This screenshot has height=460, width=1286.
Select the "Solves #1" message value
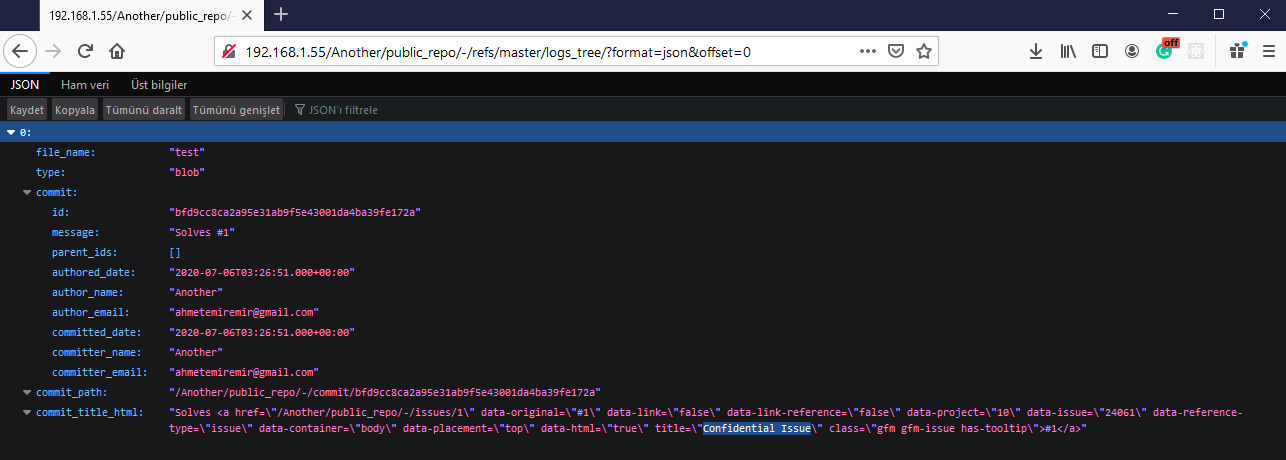tap(202, 232)
